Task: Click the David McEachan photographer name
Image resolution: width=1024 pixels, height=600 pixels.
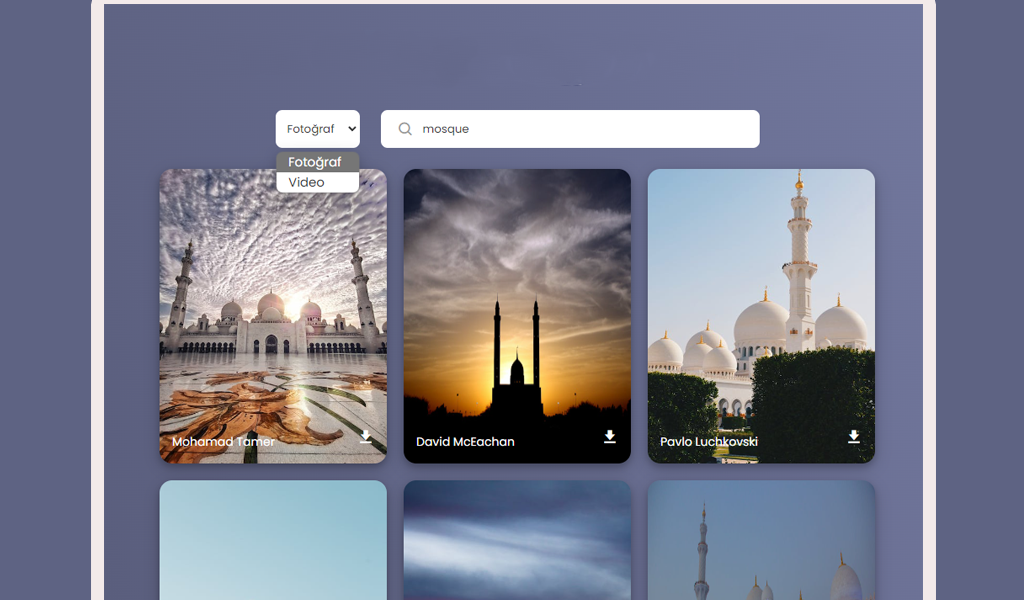Action: pyautogui.click(x=465, y=442)
